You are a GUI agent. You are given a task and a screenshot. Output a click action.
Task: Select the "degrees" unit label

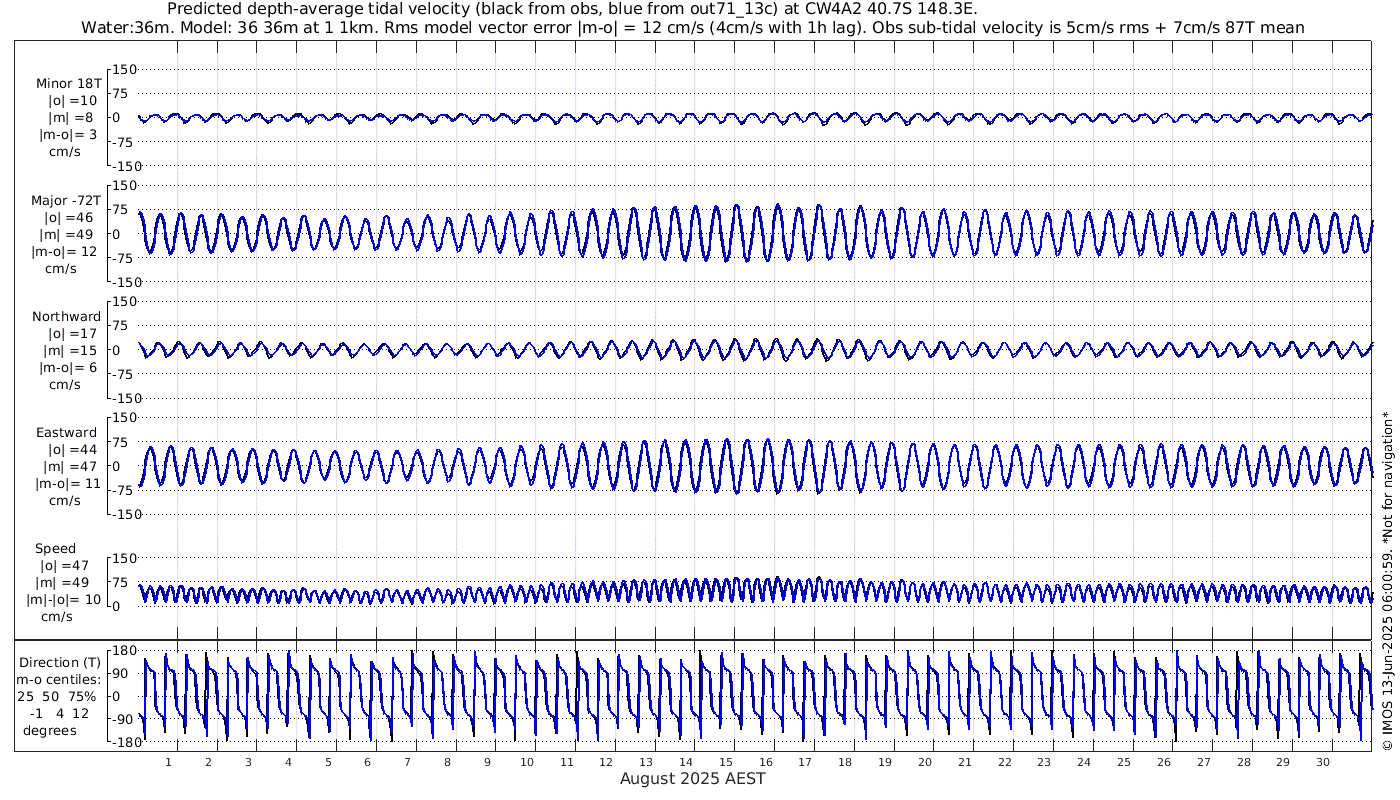click(50, 730)
